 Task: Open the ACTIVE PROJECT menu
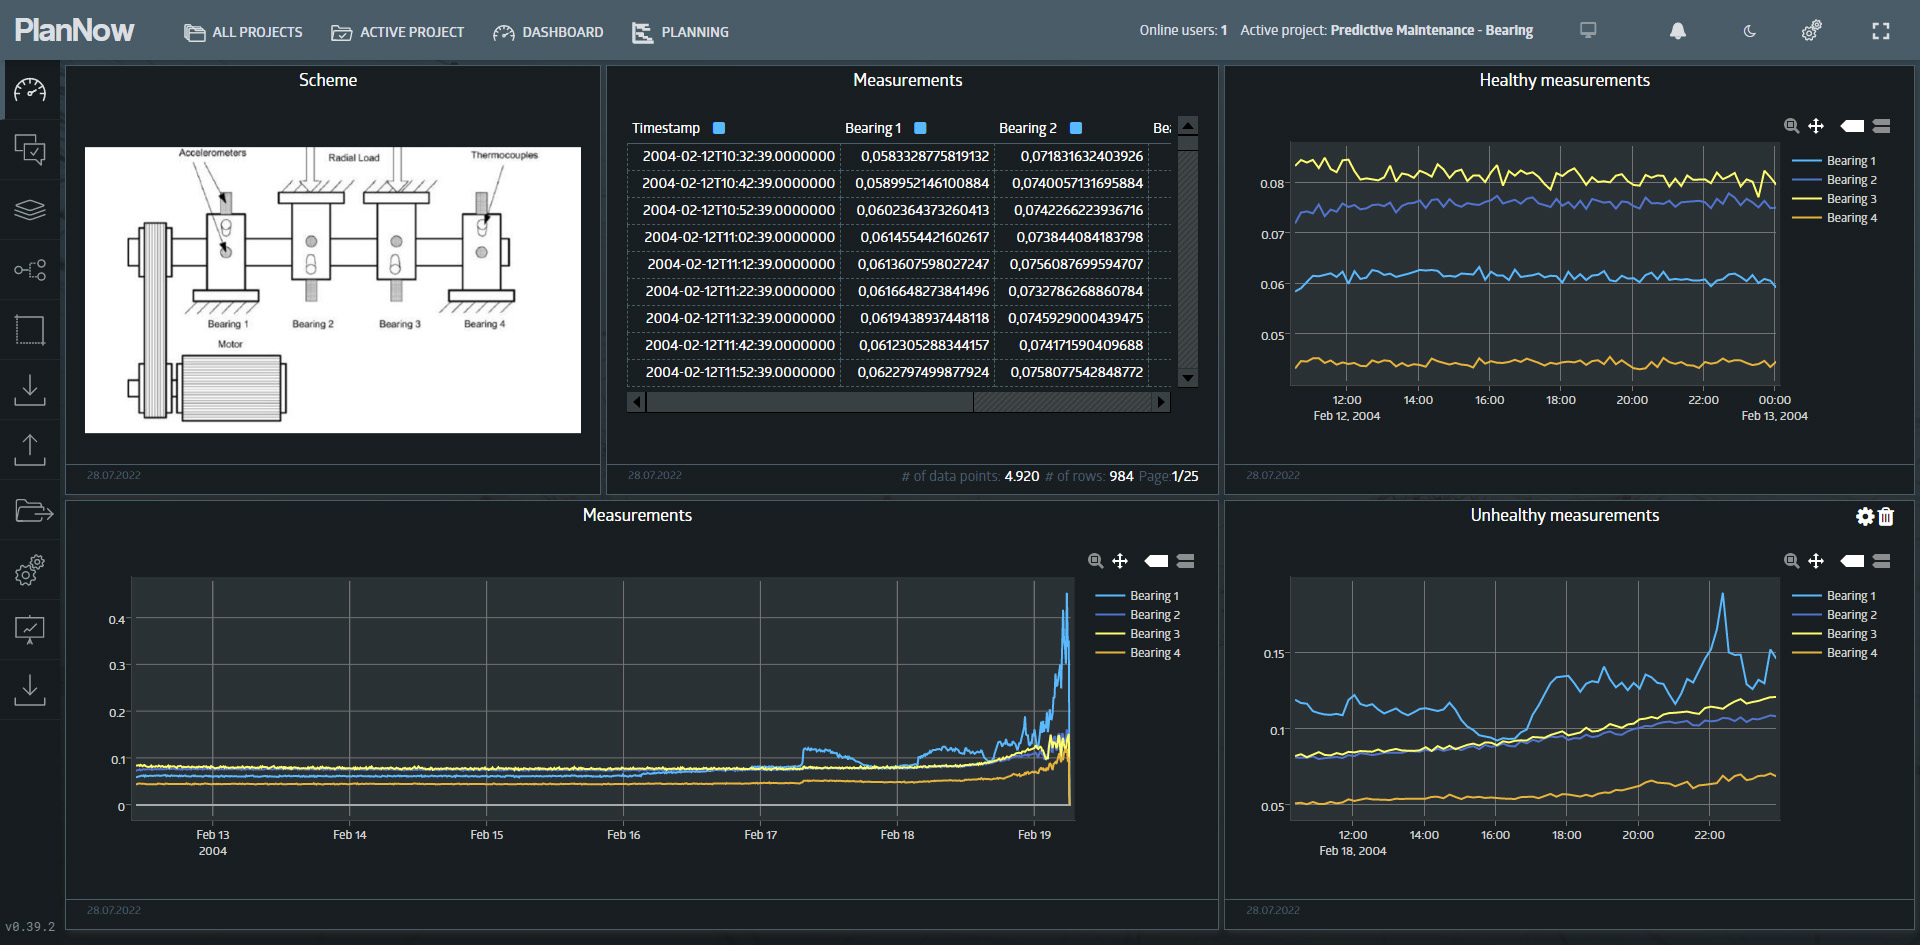coord(398,32)
